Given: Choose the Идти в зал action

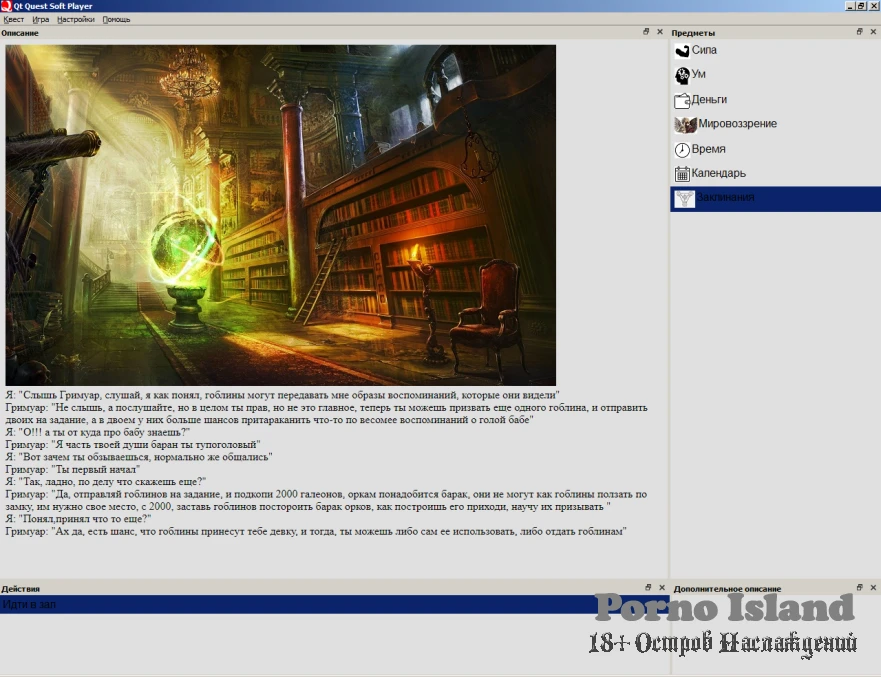Looking at the screenshot, I should click(30, 604).
